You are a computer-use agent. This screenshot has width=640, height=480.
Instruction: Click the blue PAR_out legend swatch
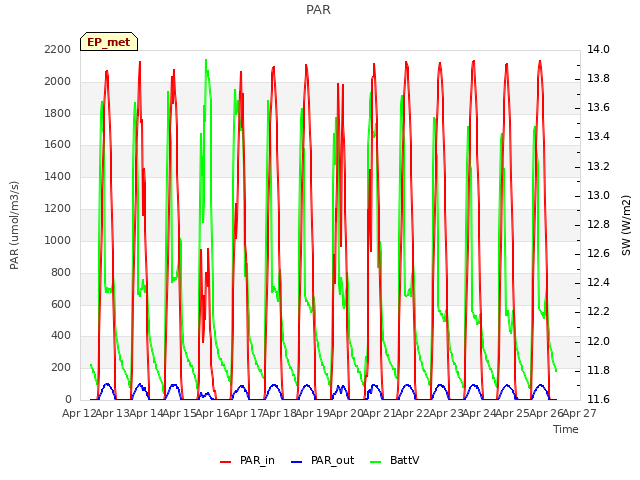tap(297, 461)
